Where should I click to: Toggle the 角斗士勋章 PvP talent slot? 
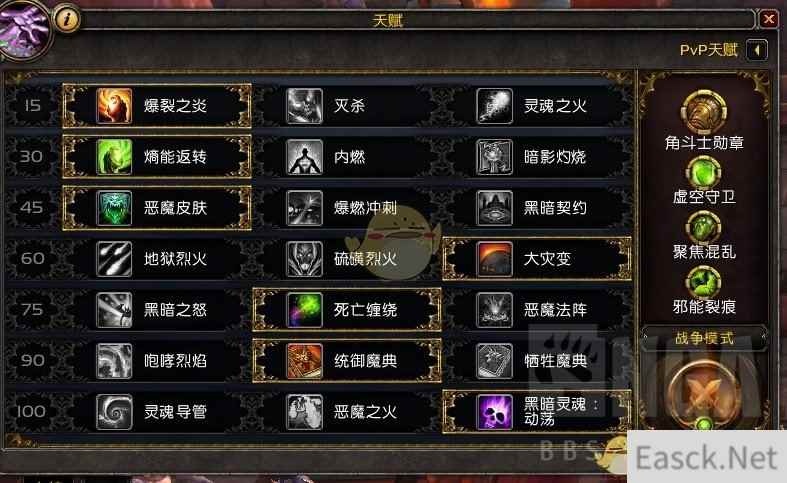[x=703, y=111]
